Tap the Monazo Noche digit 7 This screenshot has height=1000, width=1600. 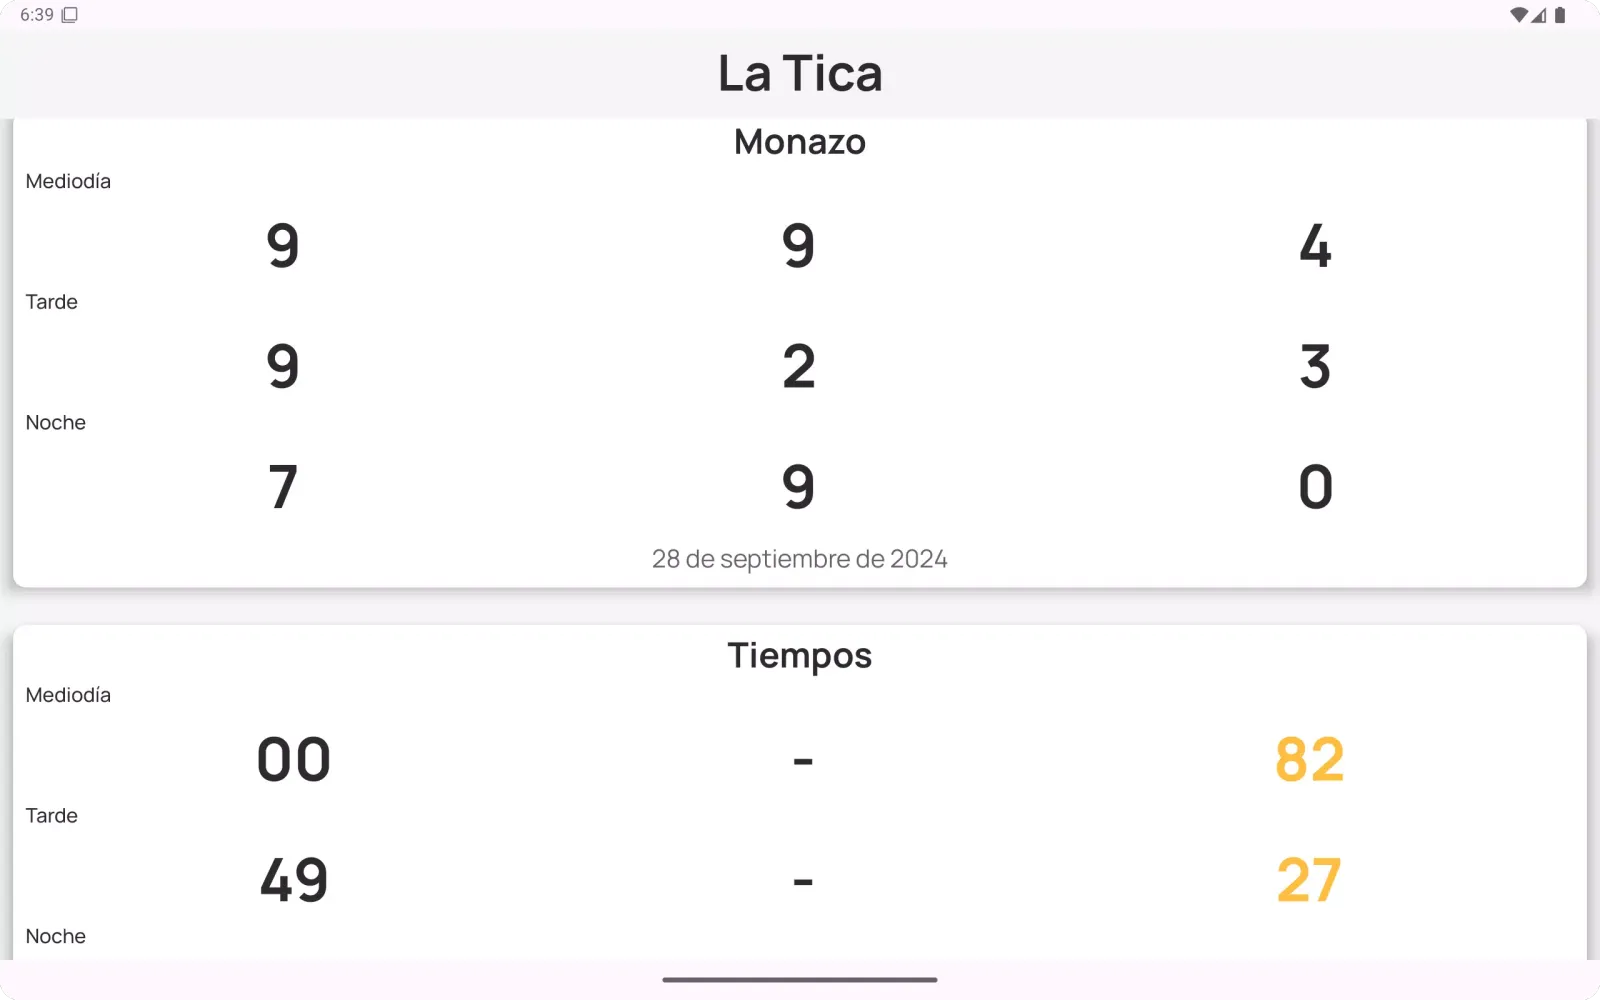pos(283,488)
